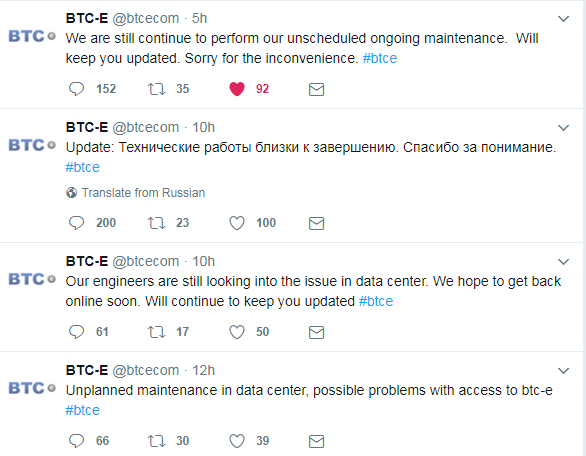Like the 12h tweet with 39 likes
The height and width of the screenshot is (456, 586).
pos(237,441)
